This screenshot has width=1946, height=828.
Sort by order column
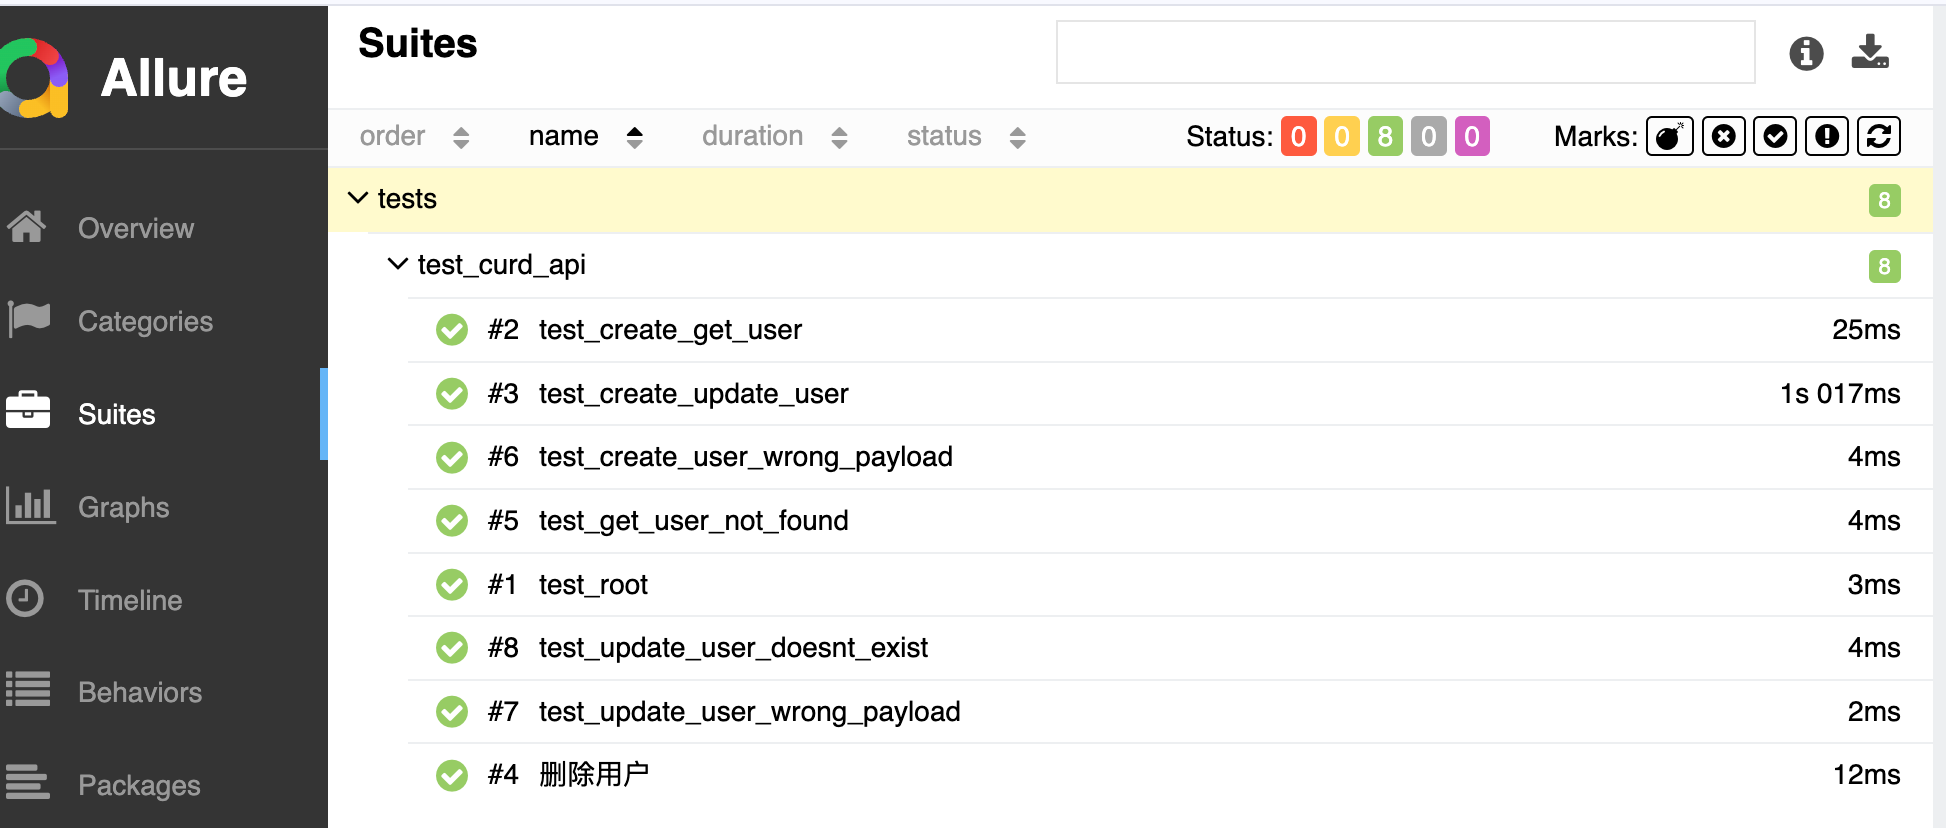(414, 136)
